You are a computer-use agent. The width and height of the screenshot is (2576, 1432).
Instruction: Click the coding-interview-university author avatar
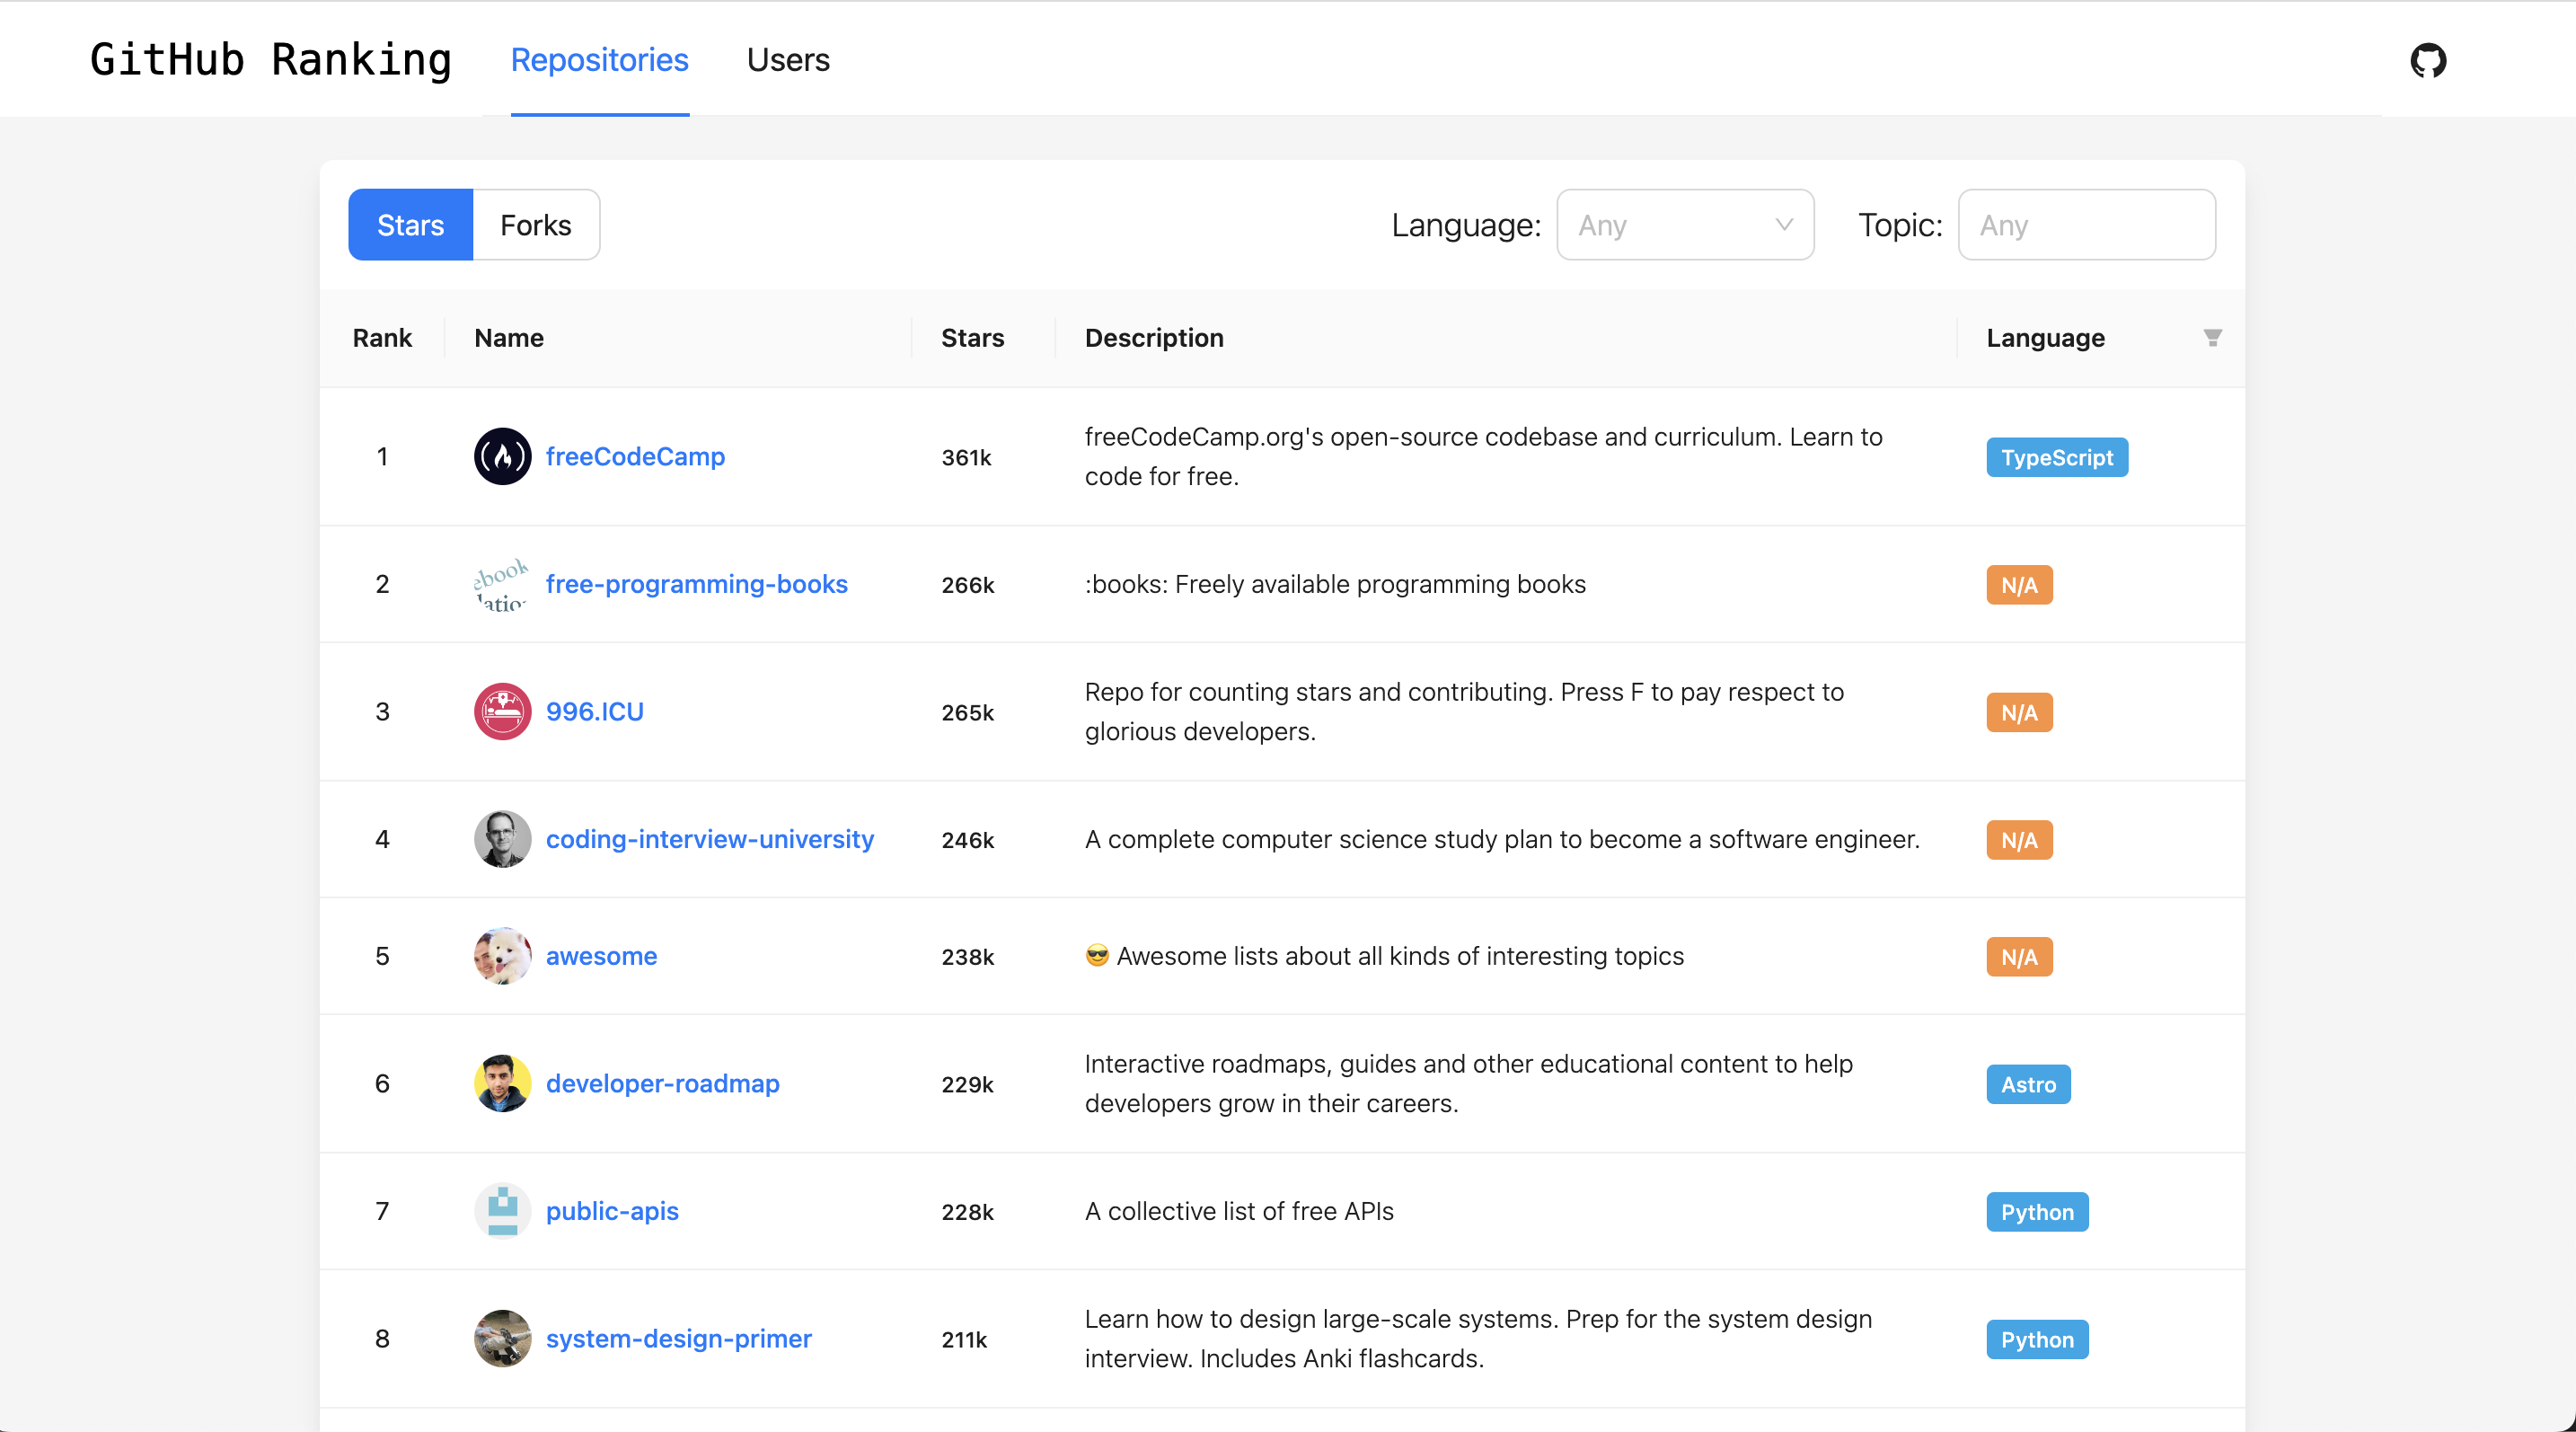[502, 839]
